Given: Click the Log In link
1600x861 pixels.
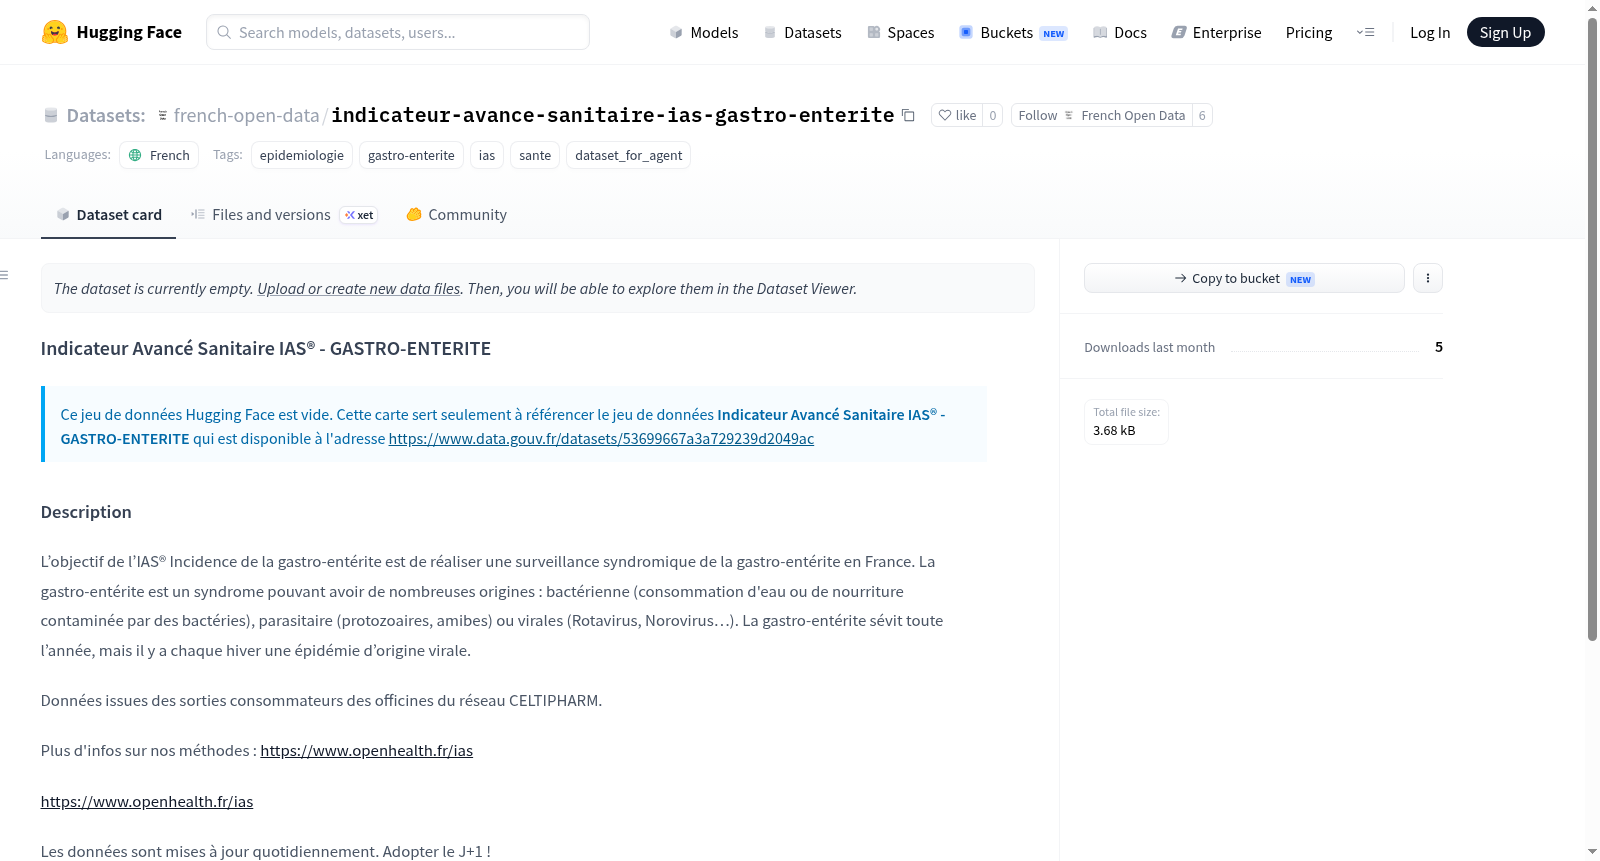Looking at the screenshot, I should [x=1430, y=32].
